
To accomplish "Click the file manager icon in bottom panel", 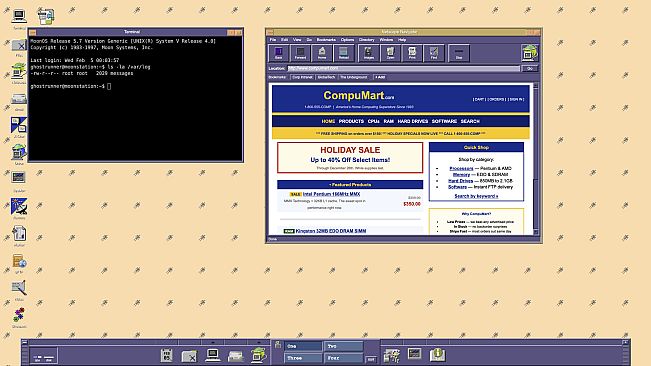I will (x=189, y=356).
